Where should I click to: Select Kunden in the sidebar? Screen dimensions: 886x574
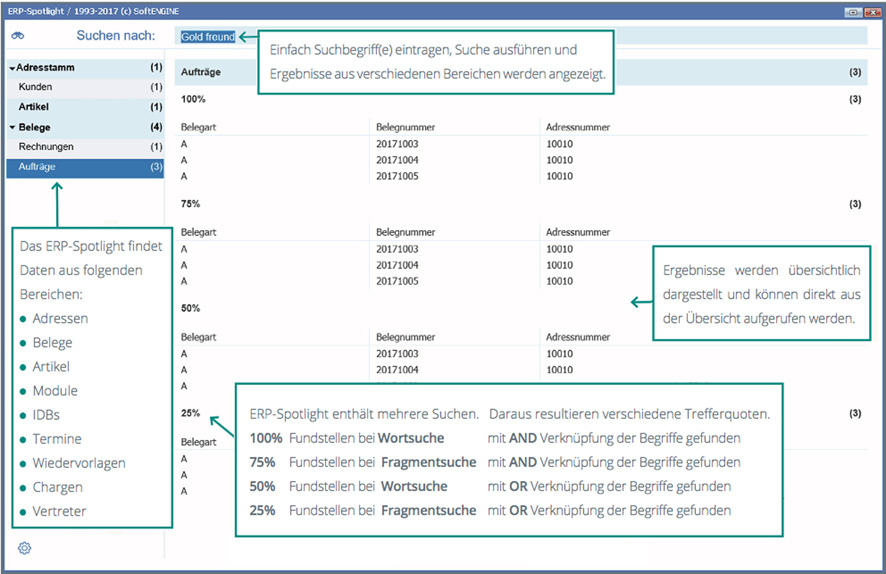[36, 87]
